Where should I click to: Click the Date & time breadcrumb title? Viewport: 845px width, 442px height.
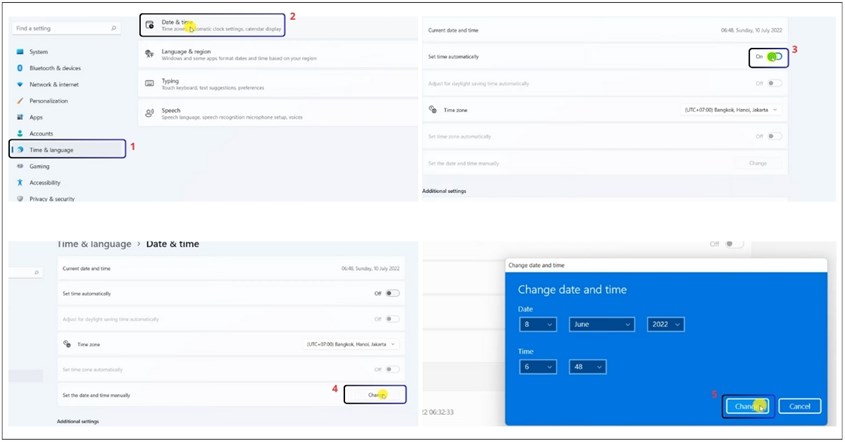(x=172, y=244)
